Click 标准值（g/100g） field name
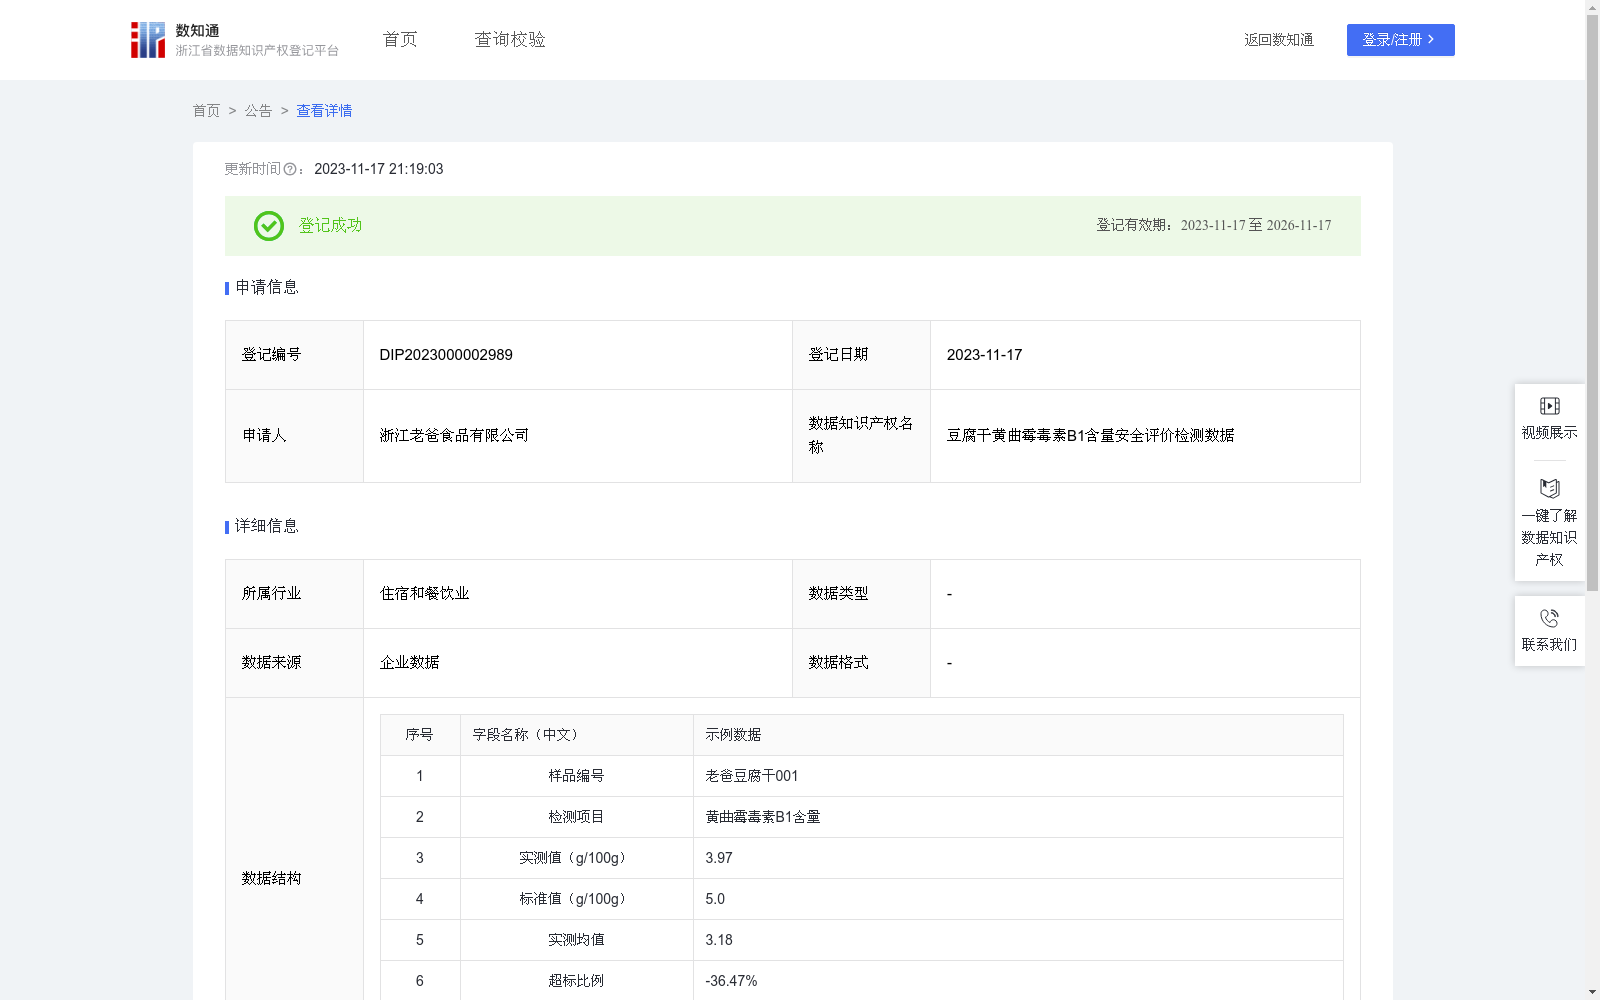This screenshot has height=1000, width=1600. [576, 899]
